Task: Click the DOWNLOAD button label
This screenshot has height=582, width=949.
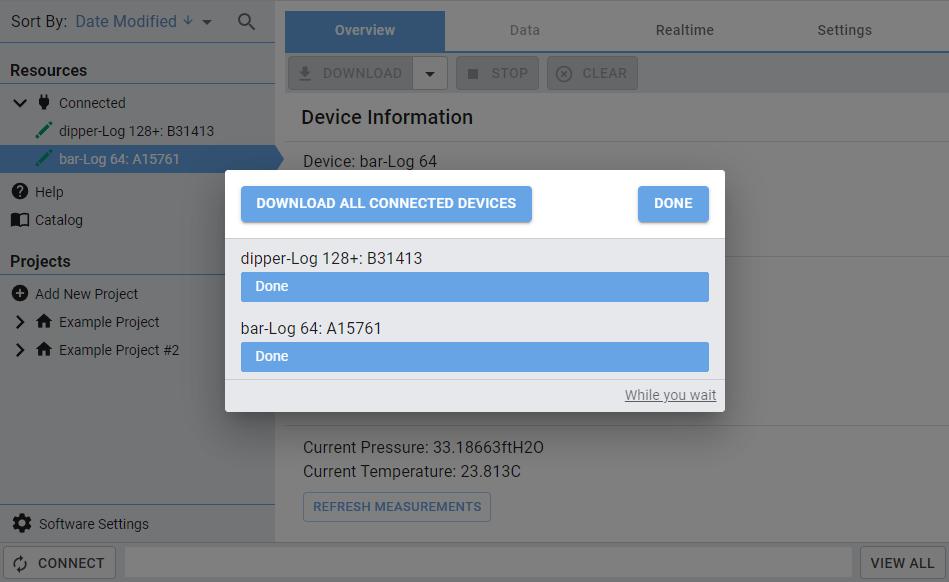Action: (362, 73)
